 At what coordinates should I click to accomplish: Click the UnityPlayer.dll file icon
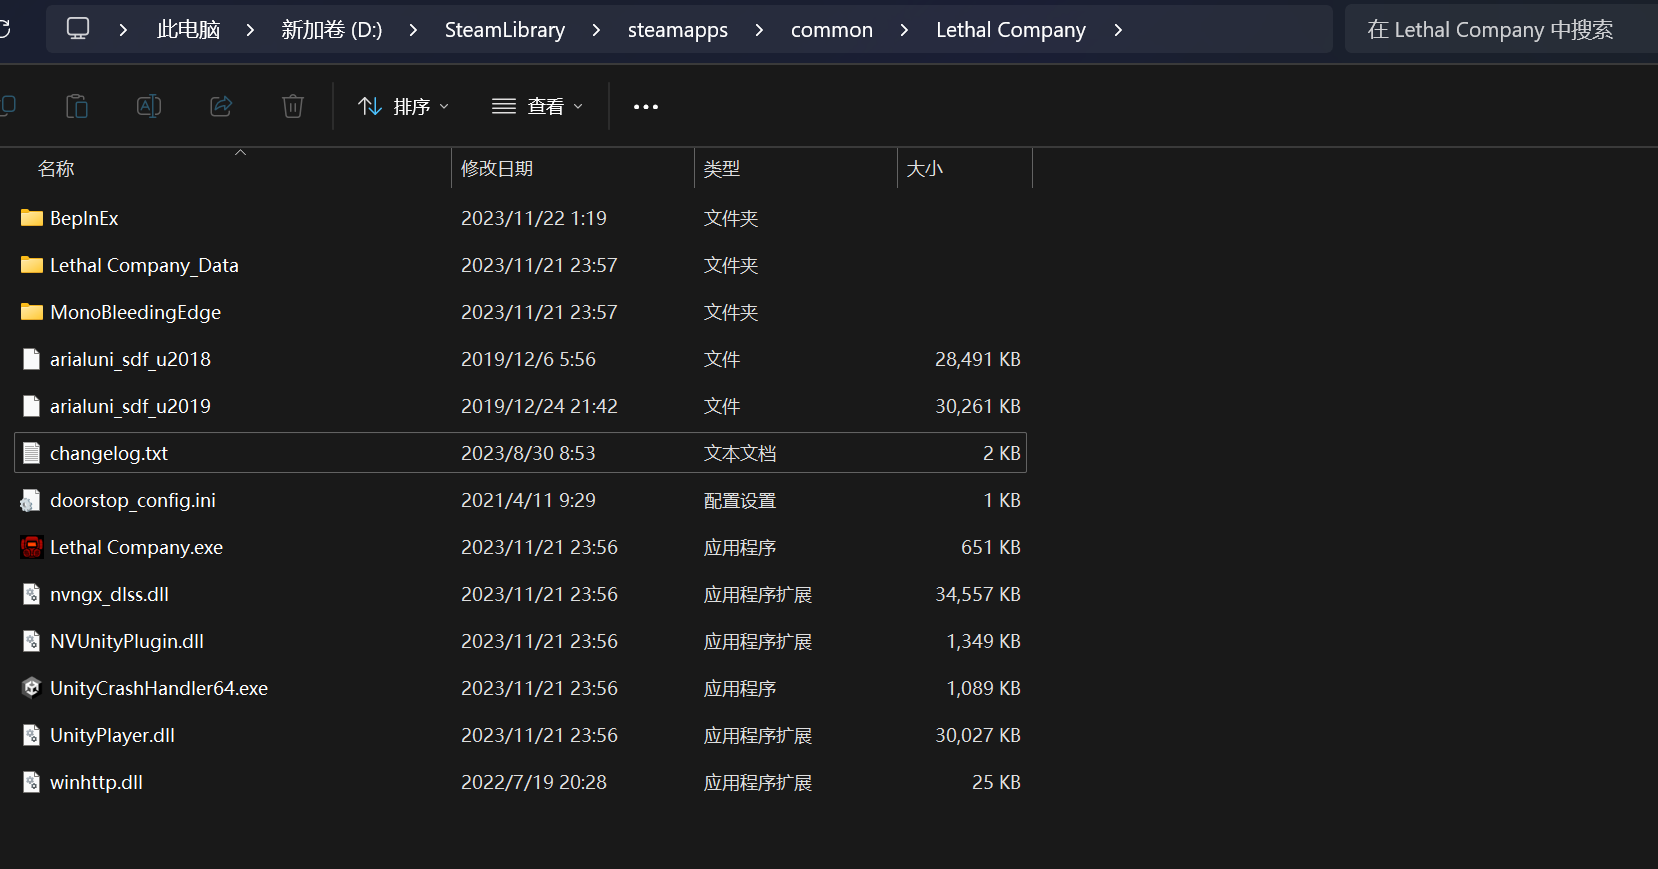[x=32, y=735]
